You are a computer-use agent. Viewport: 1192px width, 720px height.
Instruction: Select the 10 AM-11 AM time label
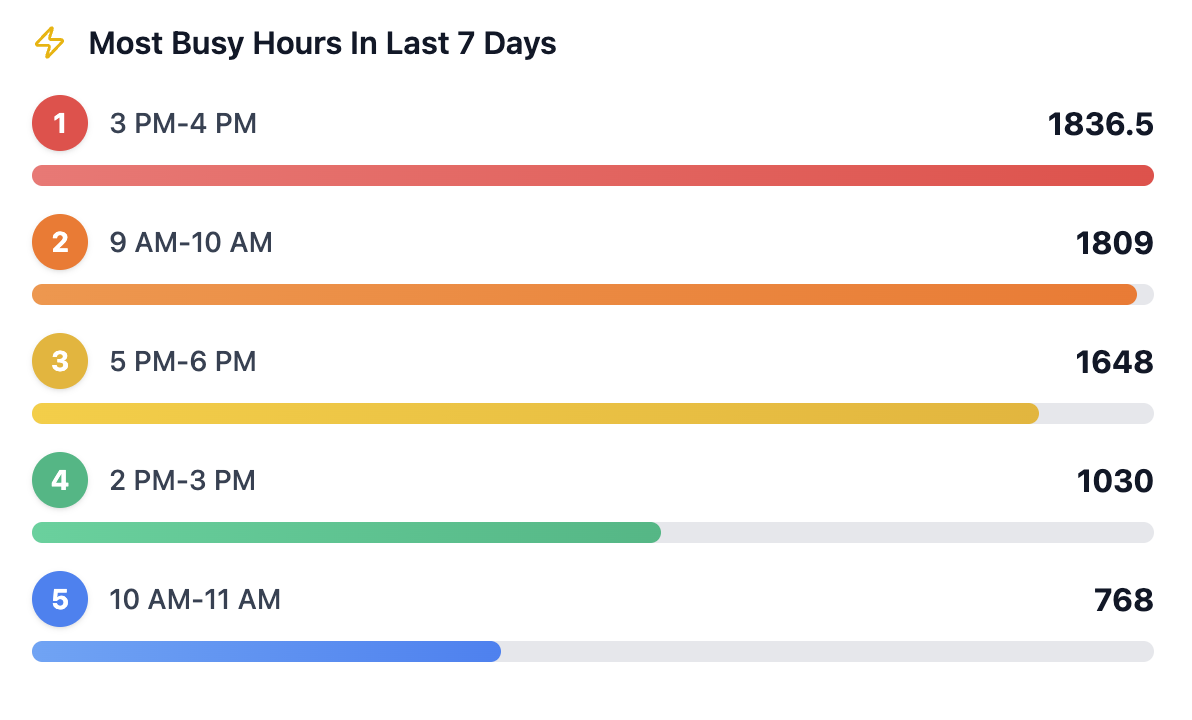click(195, 600)
